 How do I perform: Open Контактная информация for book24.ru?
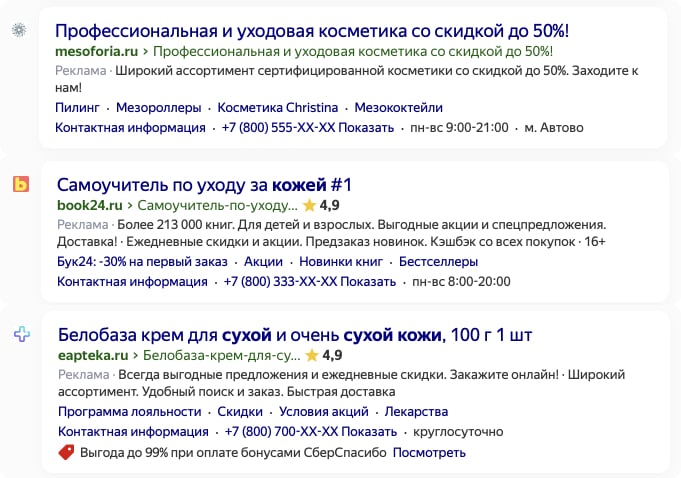[132, 281]
